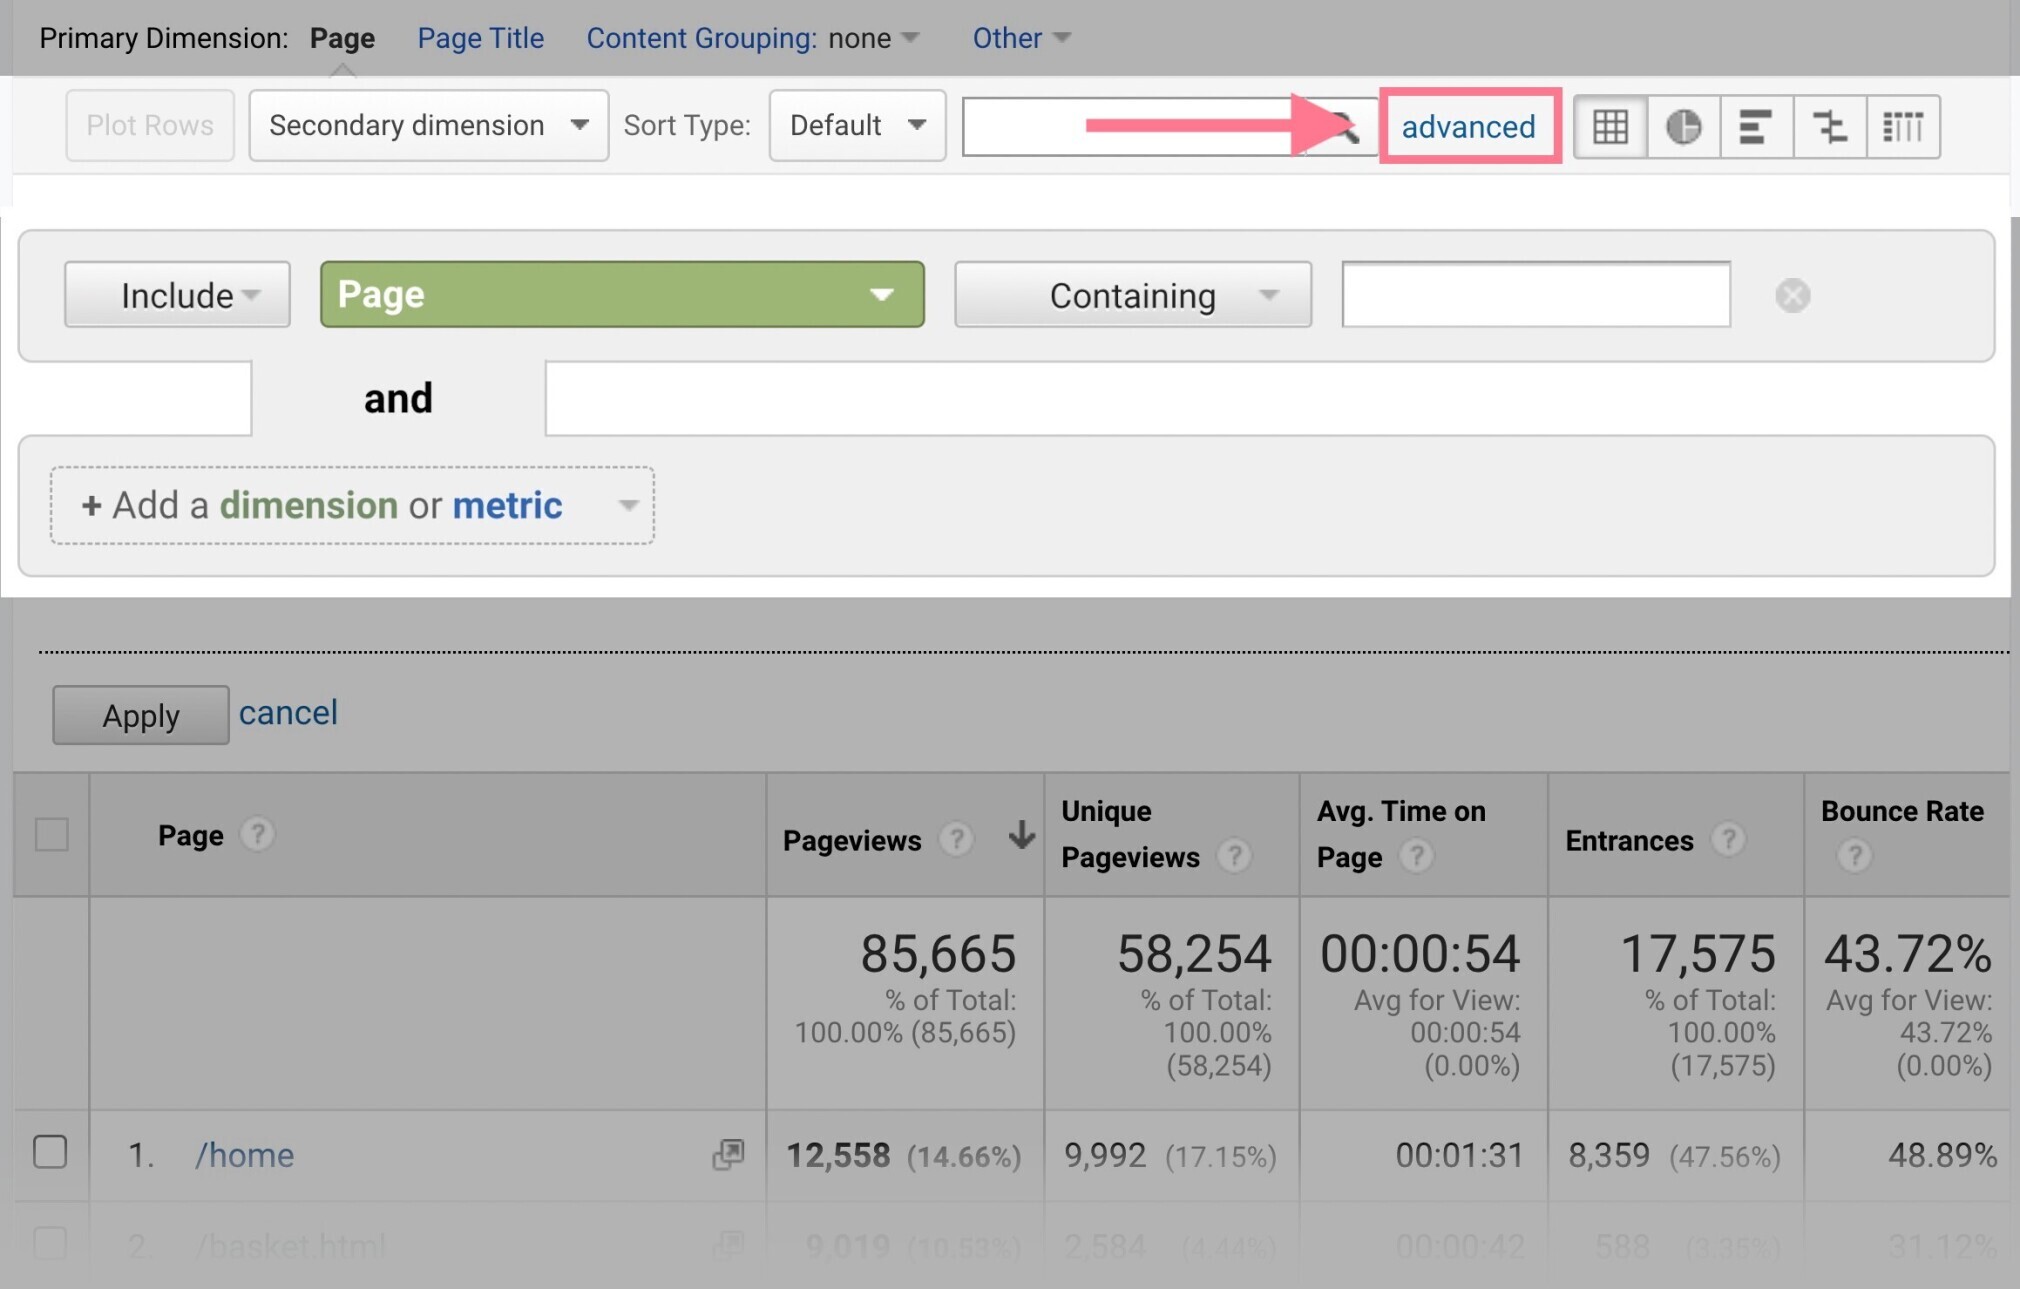Click the search magnifier icon

point(1341,125)
